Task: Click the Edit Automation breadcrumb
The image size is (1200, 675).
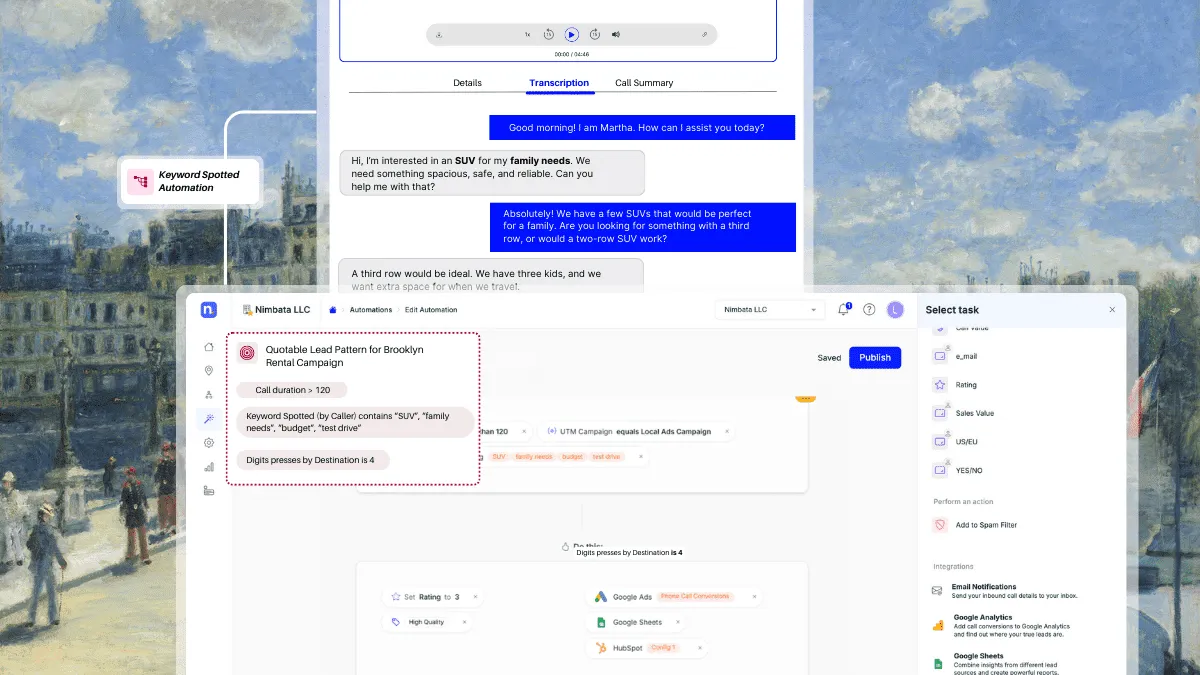Action: click(431, 310)
